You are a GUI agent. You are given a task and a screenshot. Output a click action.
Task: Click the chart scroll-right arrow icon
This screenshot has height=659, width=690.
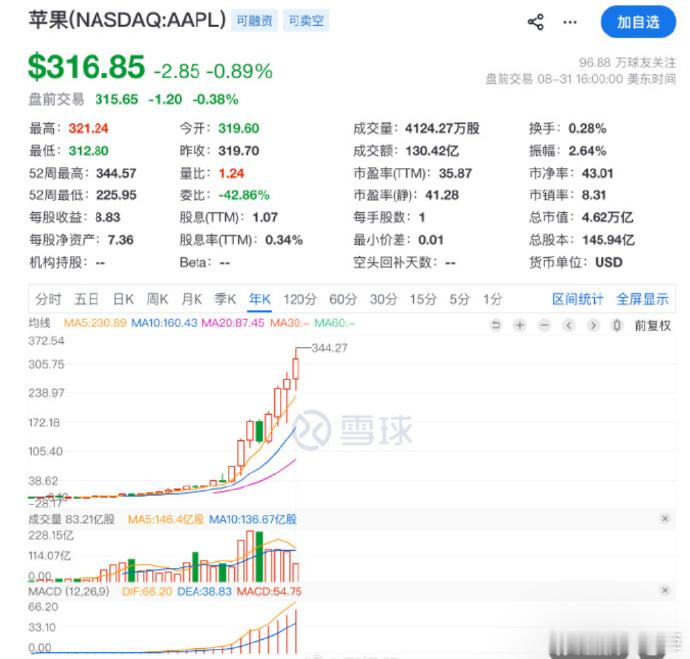click(593, 326)
